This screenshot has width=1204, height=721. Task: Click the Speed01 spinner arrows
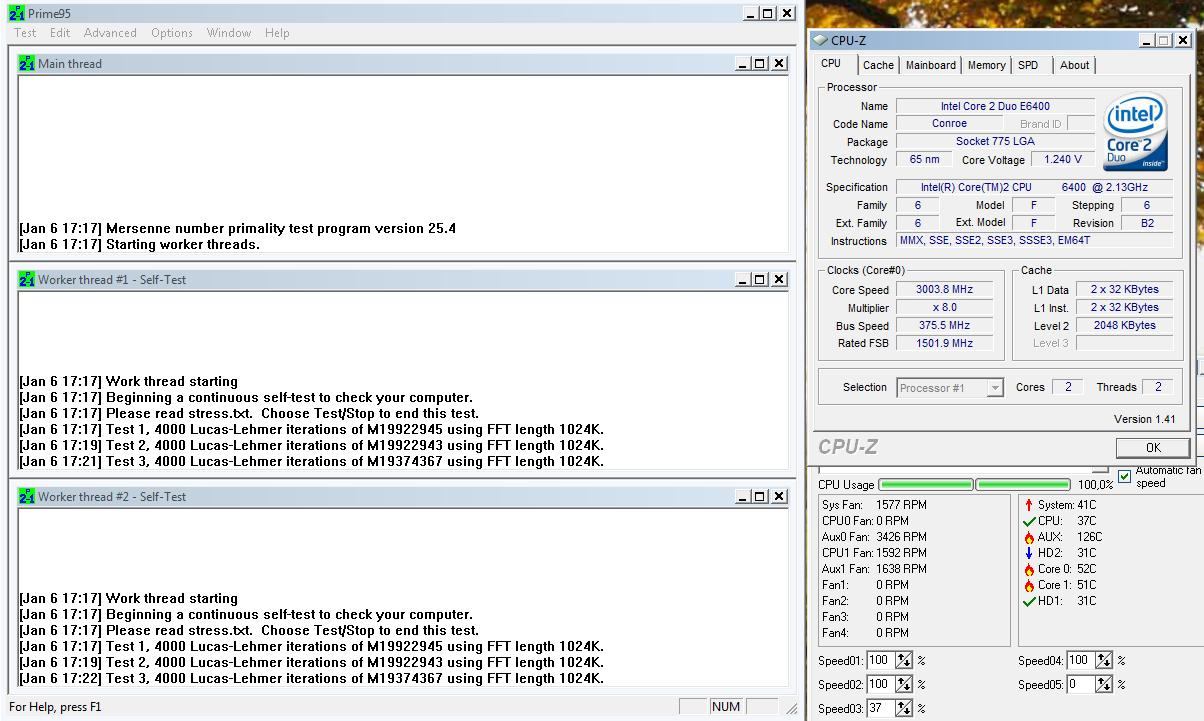pos(904,660)
